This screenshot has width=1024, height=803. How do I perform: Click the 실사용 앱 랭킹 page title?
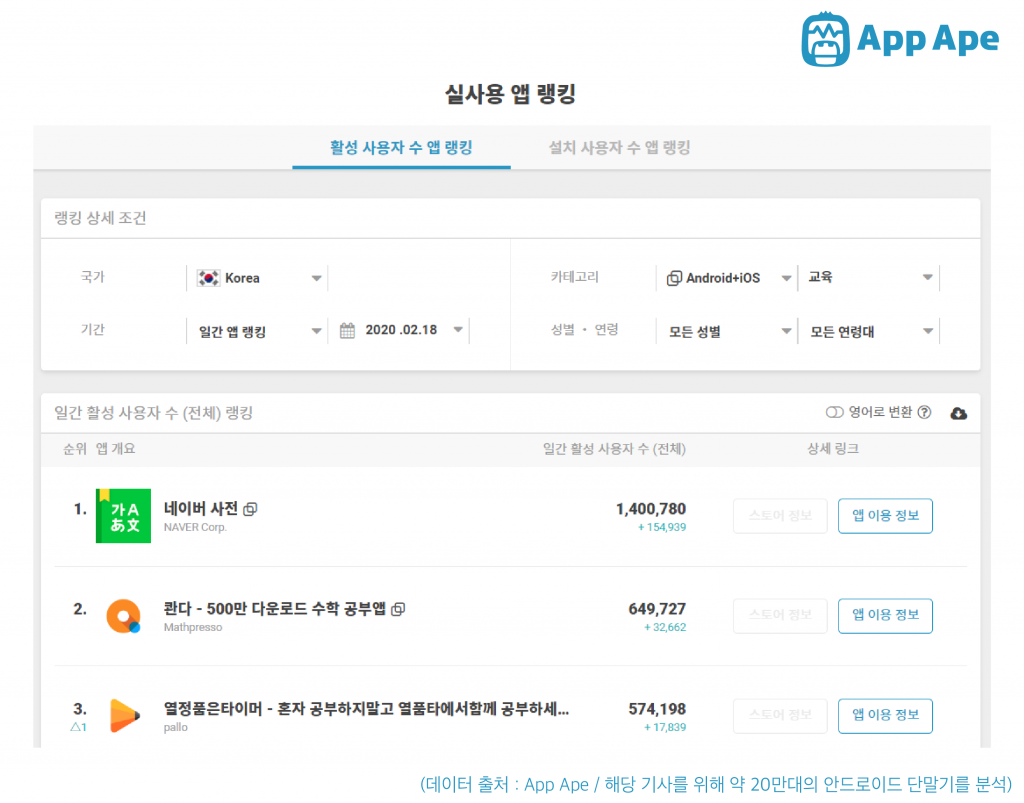click(511, 94)
